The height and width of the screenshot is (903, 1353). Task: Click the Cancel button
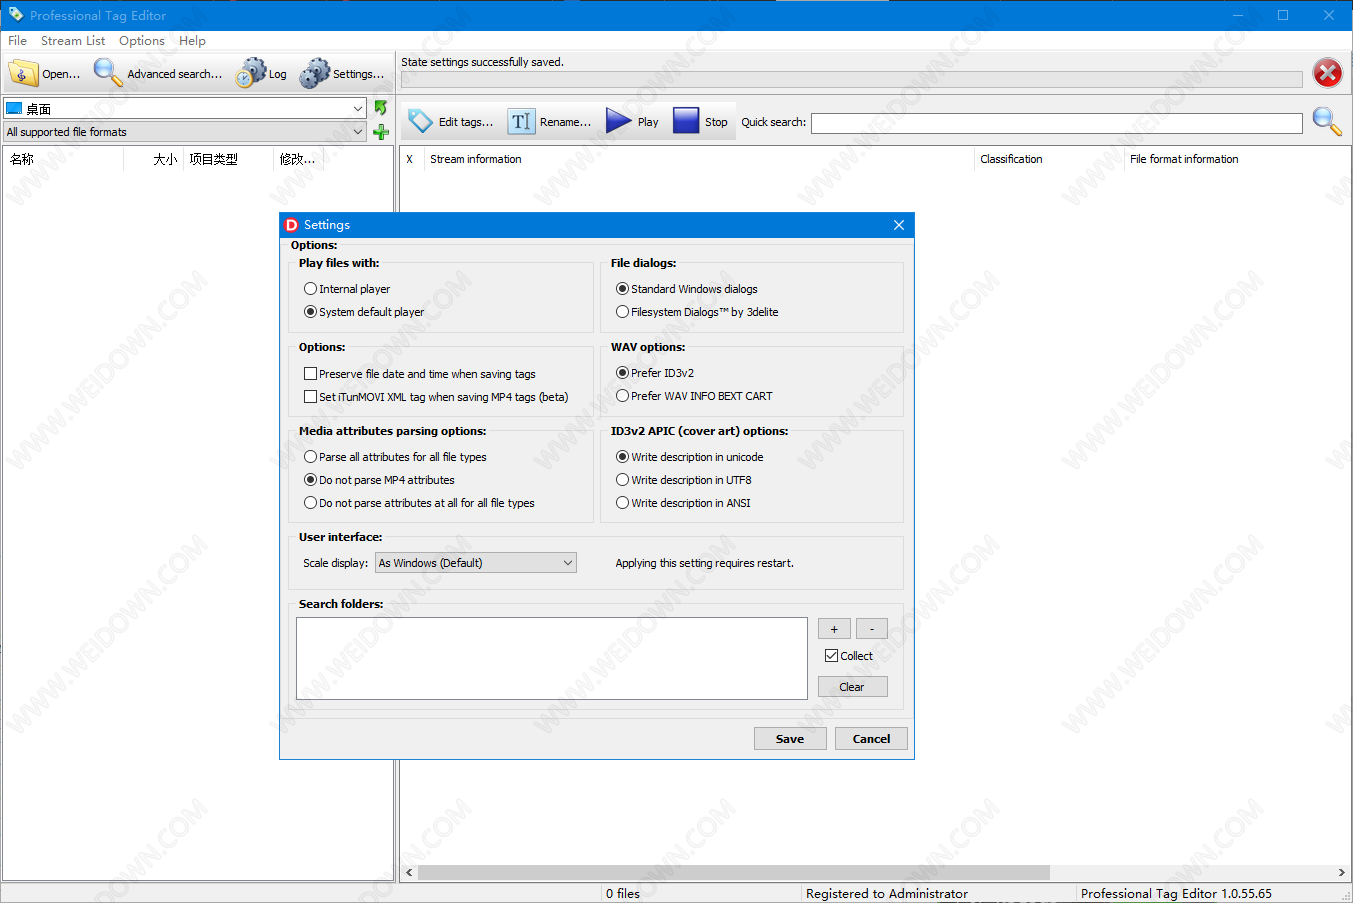click(x=871, y=739)
